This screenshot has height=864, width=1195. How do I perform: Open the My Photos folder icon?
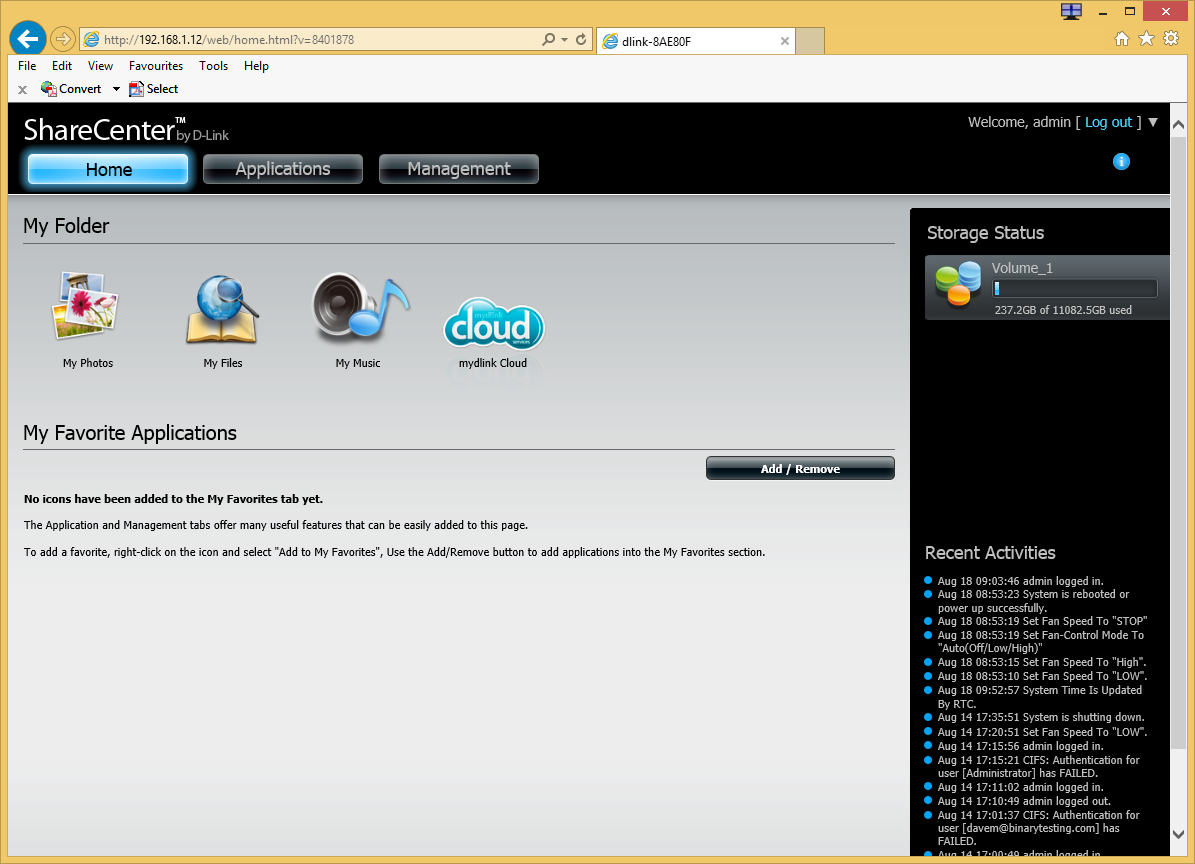pyautogui.click(x=85, y=305)
